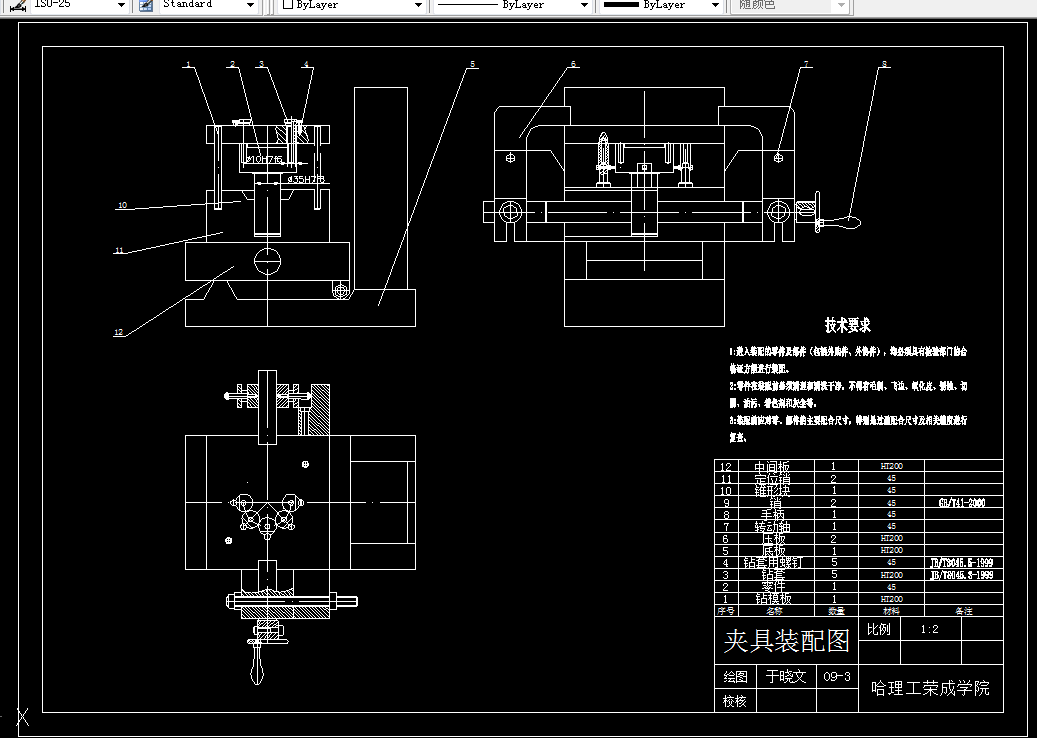Click the greyed plot style 随颜色 dropdown
Screen dimensions: 1037x738
click(790, 5)
